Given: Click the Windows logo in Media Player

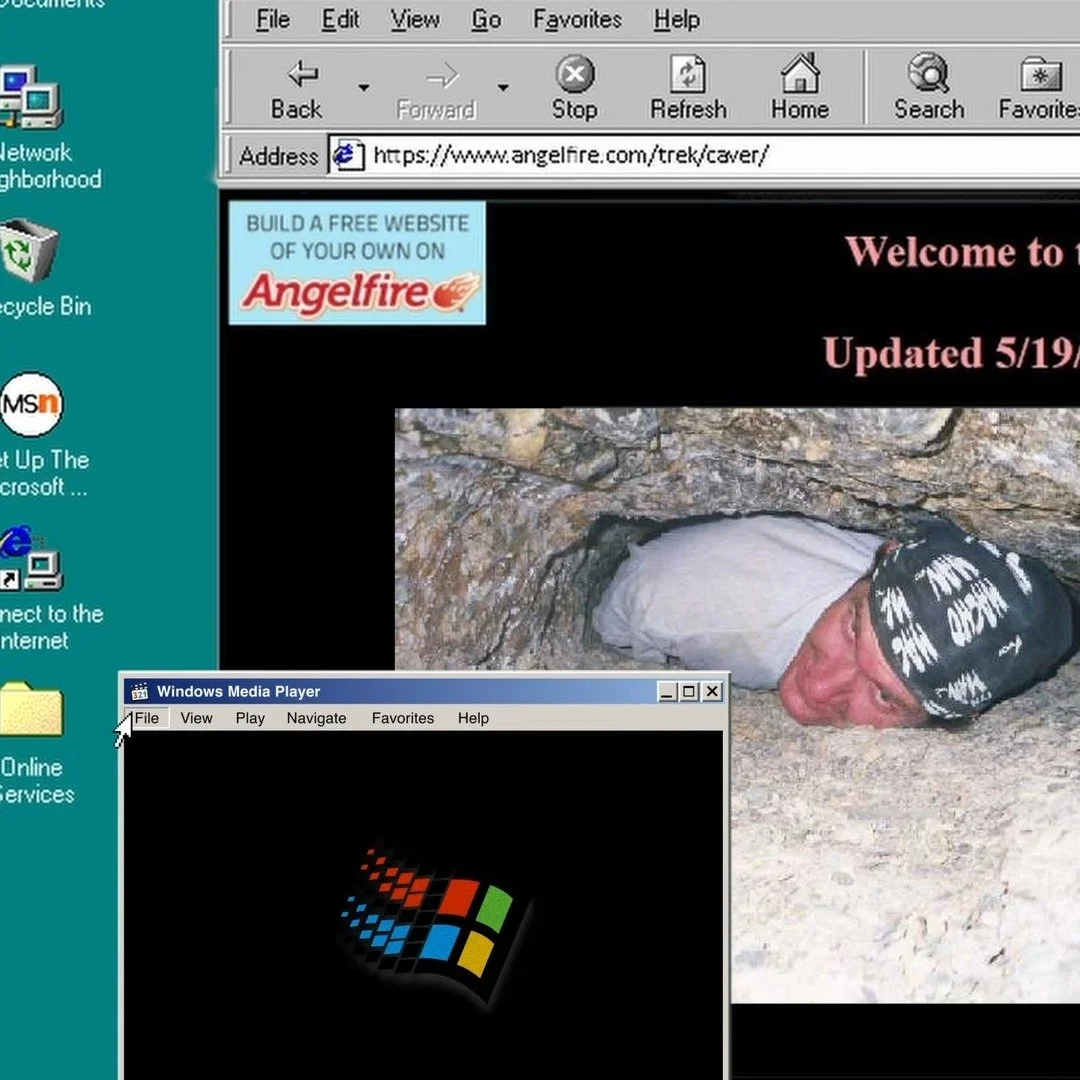Looking at the screenshot, I should tap(435, 924).
